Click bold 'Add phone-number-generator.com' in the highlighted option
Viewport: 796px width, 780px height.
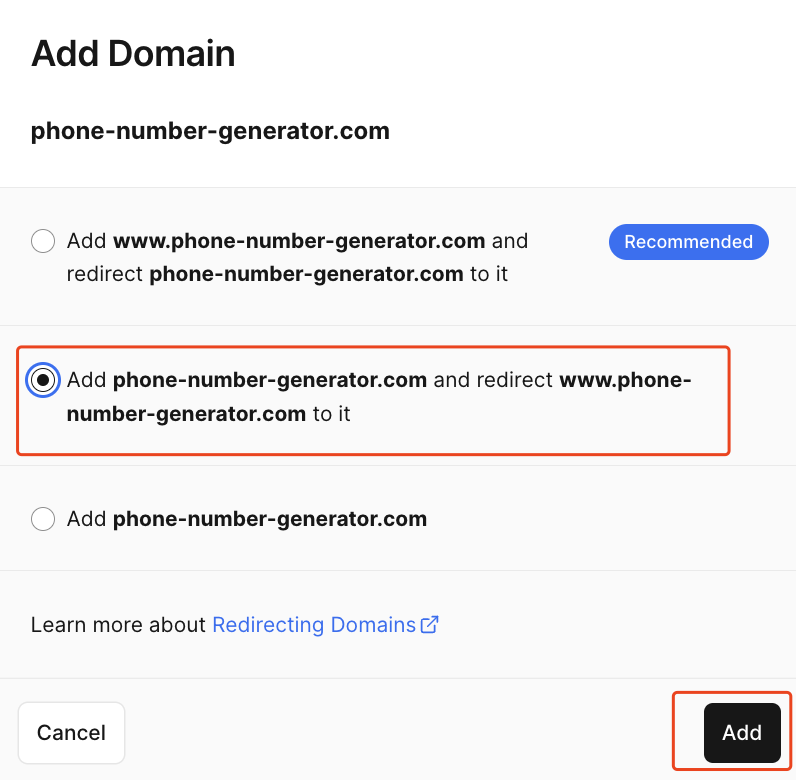247,380
